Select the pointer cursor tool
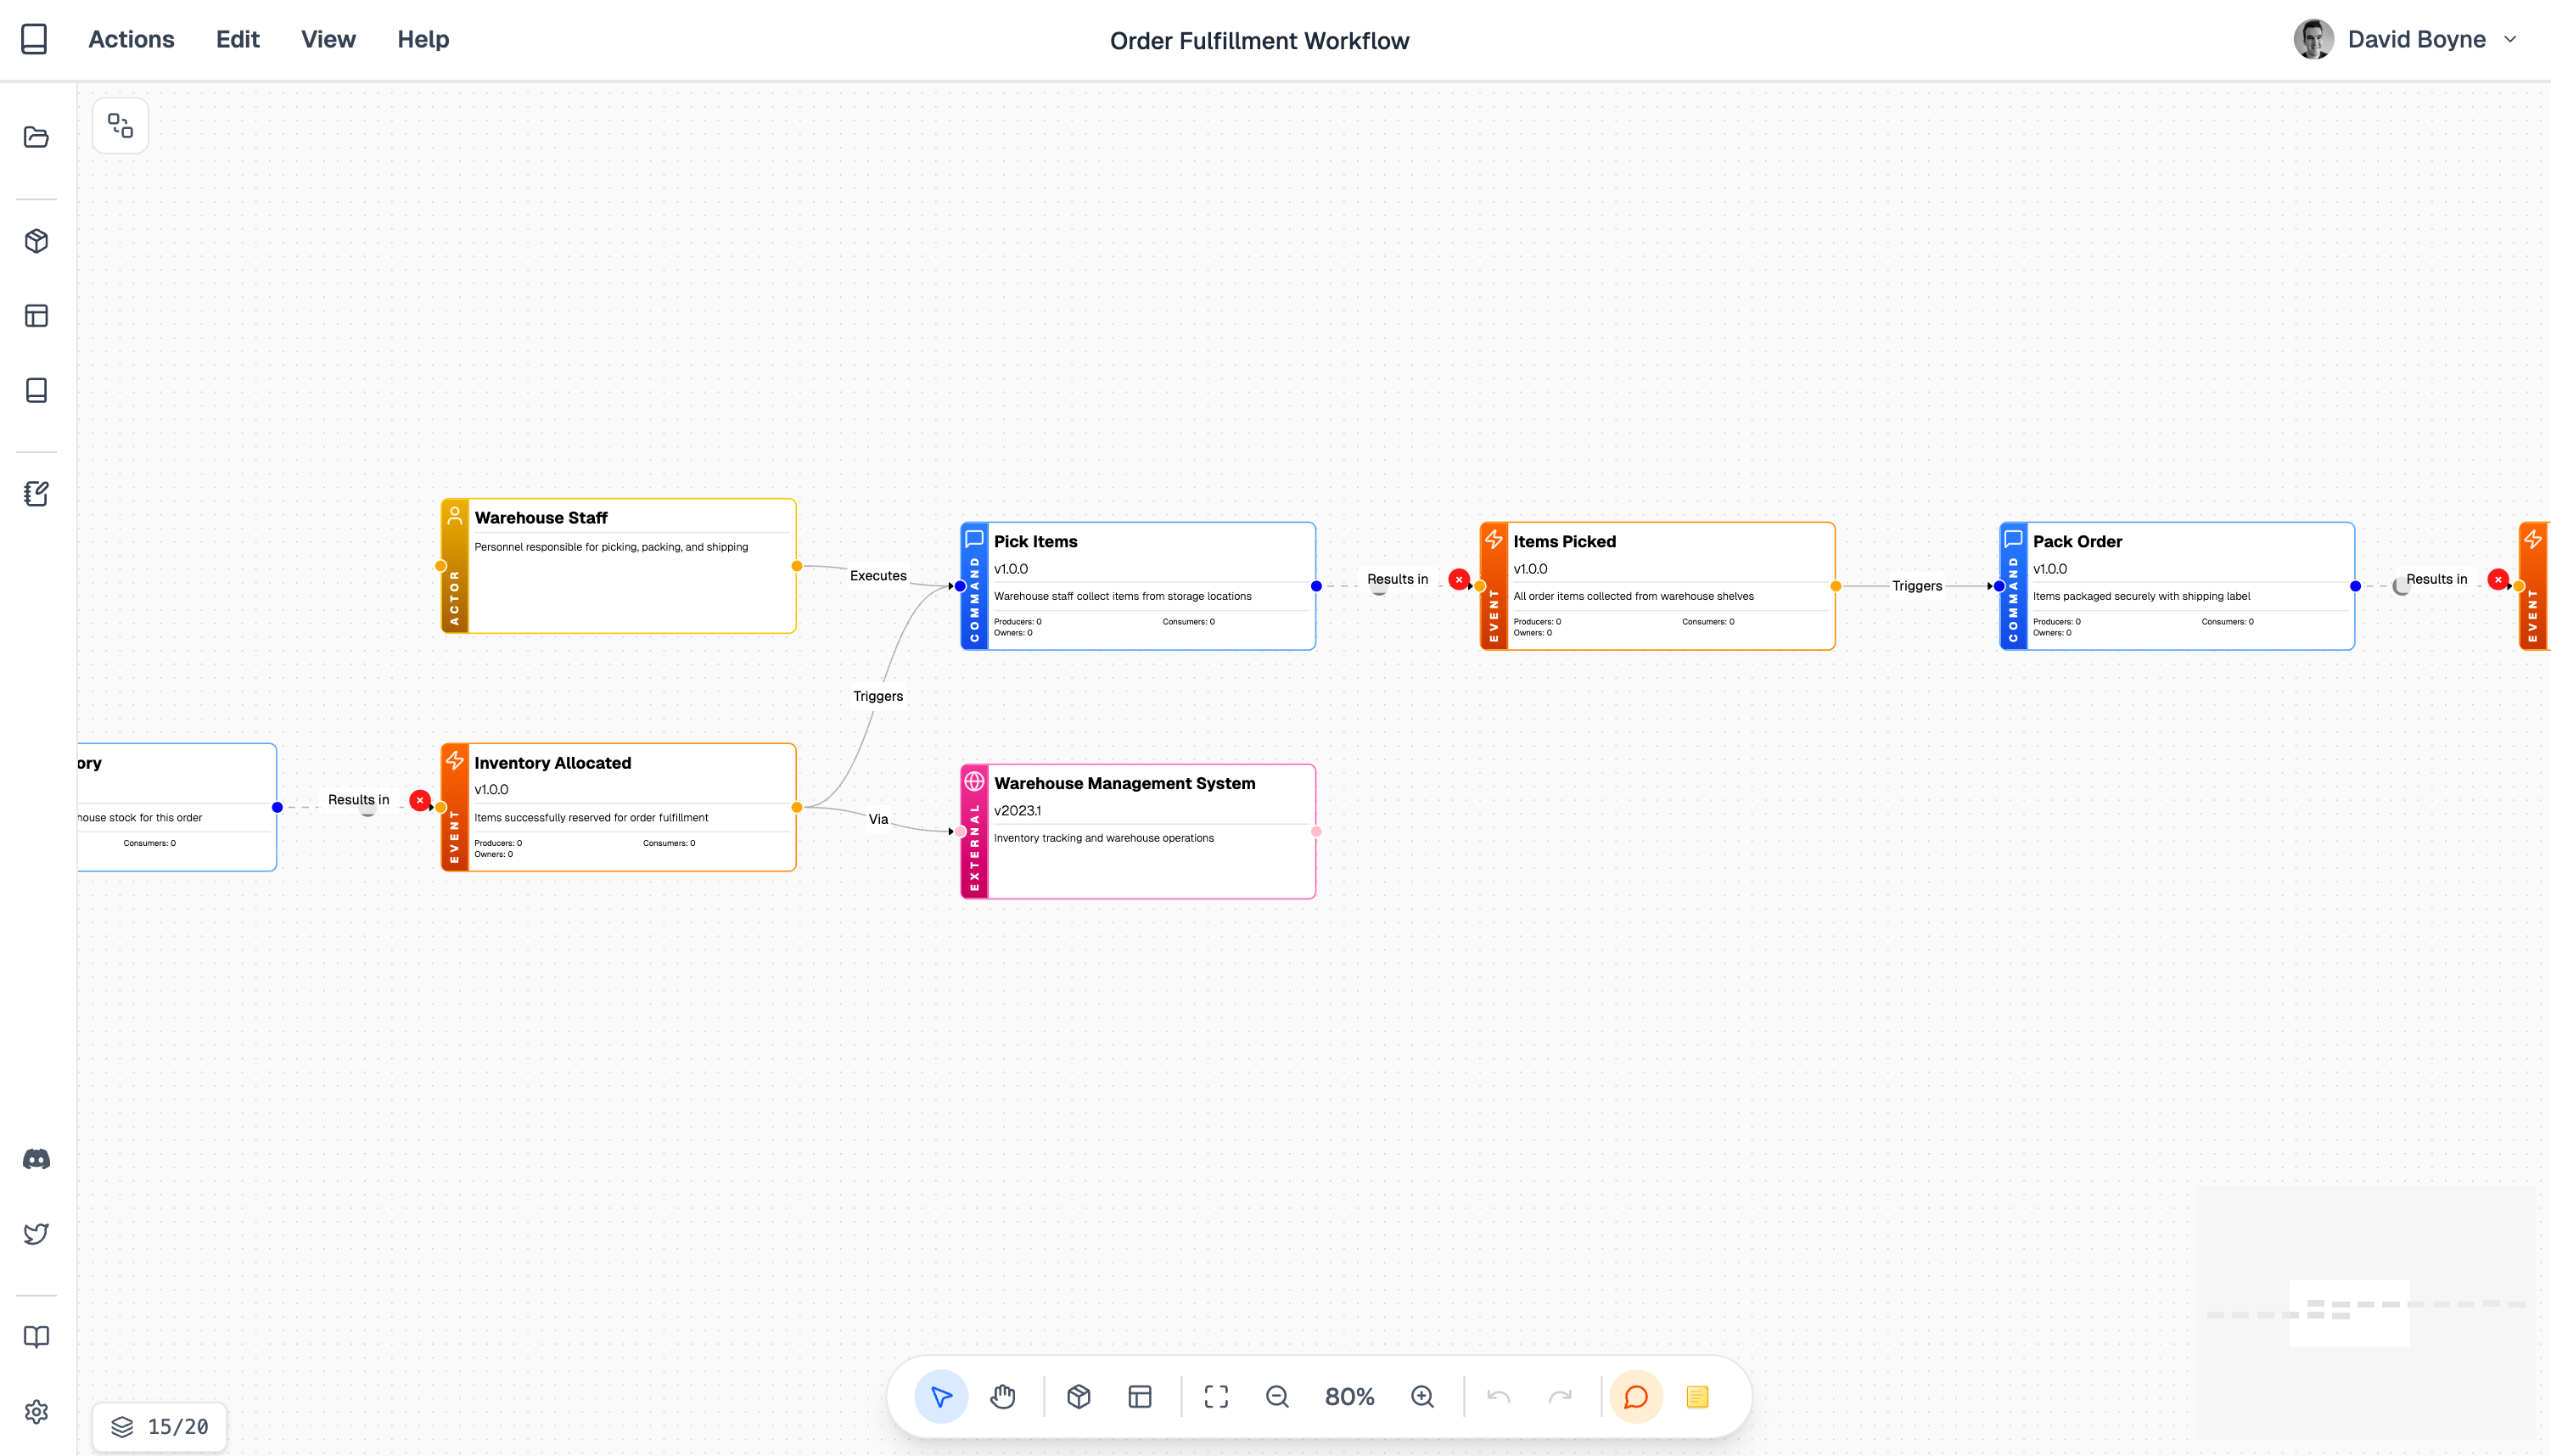 click(941, 1396)
